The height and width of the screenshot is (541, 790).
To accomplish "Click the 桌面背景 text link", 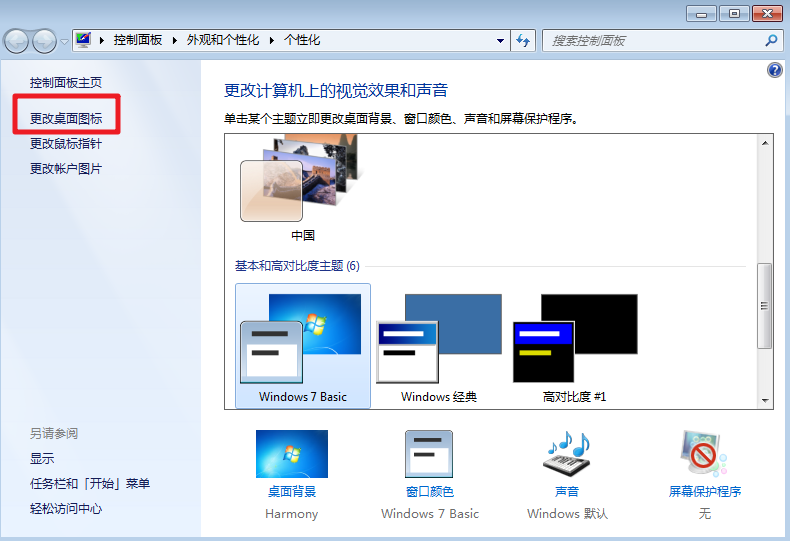I will point(292,492).
